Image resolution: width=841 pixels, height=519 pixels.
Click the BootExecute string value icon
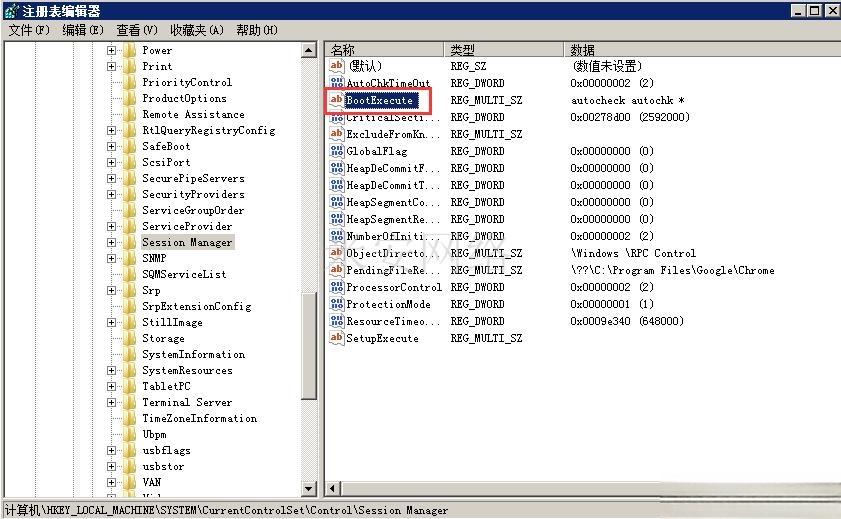pyautogui.click(x=337, y=100)
